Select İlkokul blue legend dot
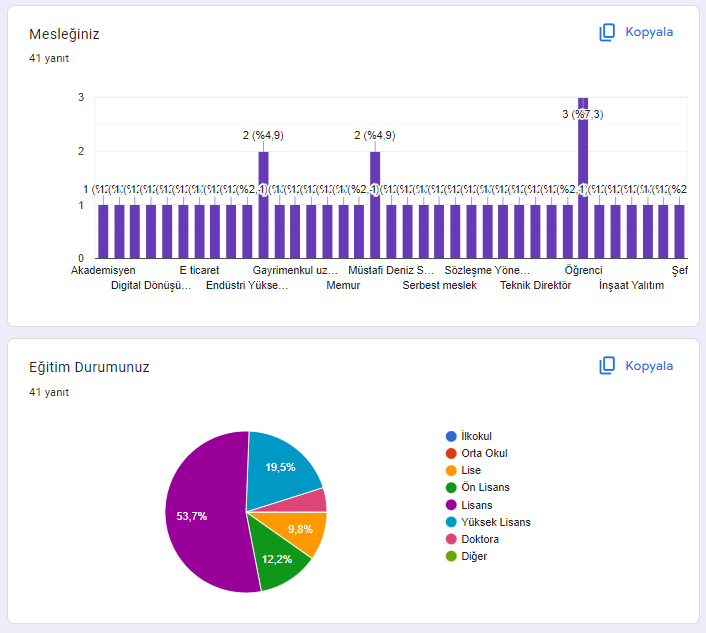 click(x=451, y=436)
